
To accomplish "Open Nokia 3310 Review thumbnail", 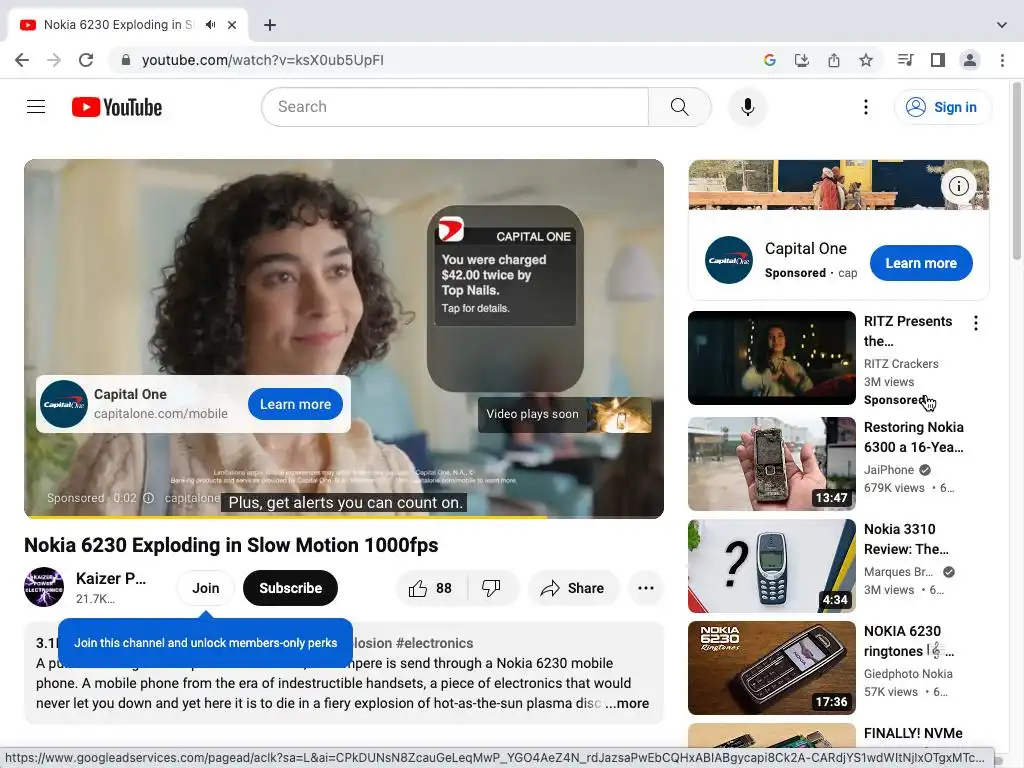I will (771, 566).
